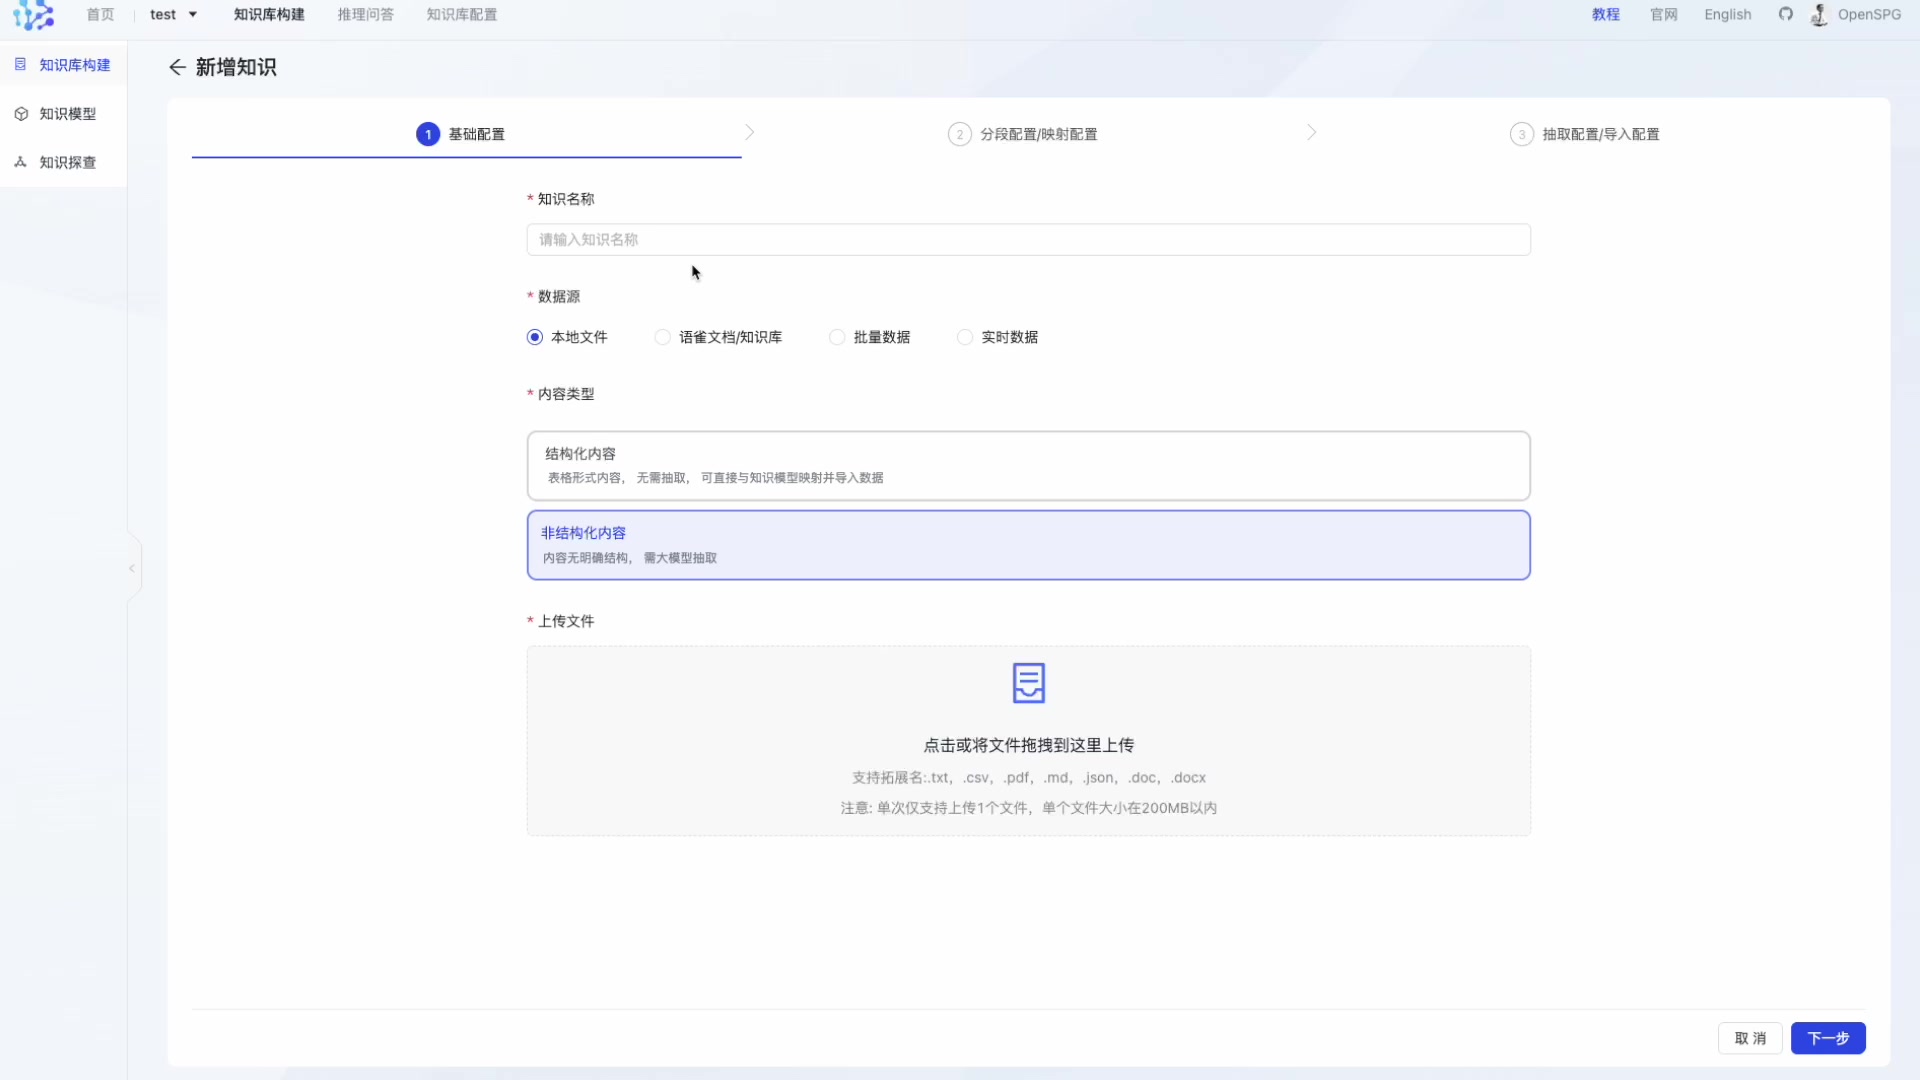The image size is (1920, 1080).
Task: Click the OpenSPG user avatar icon
Action: coord(1819,15)
